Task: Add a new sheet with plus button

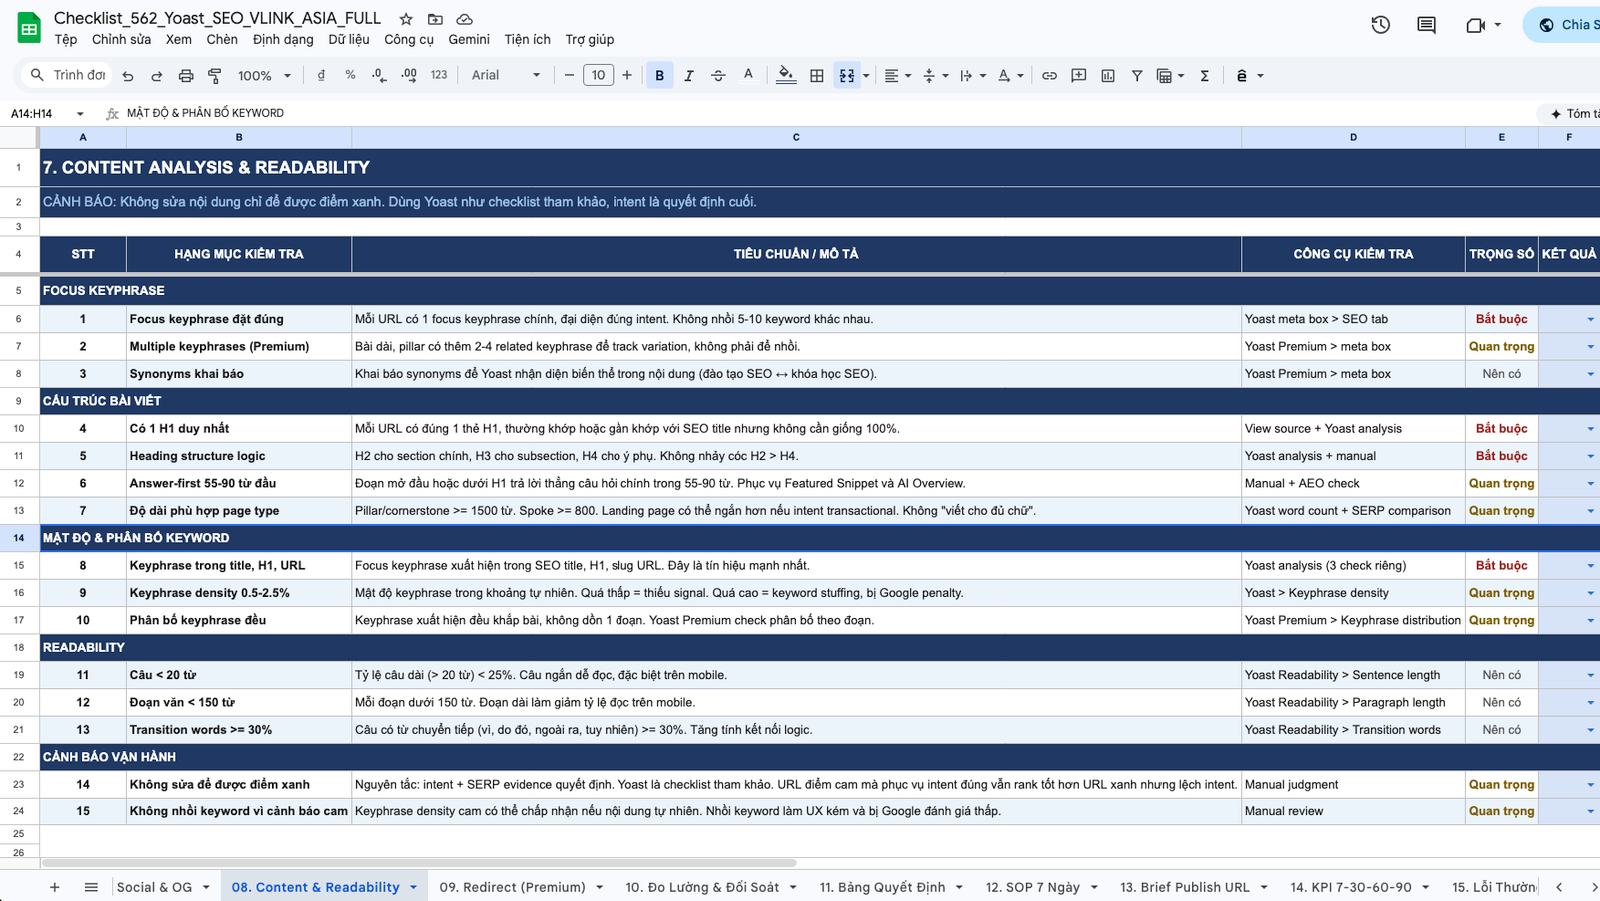Action: tap(55, 887)
